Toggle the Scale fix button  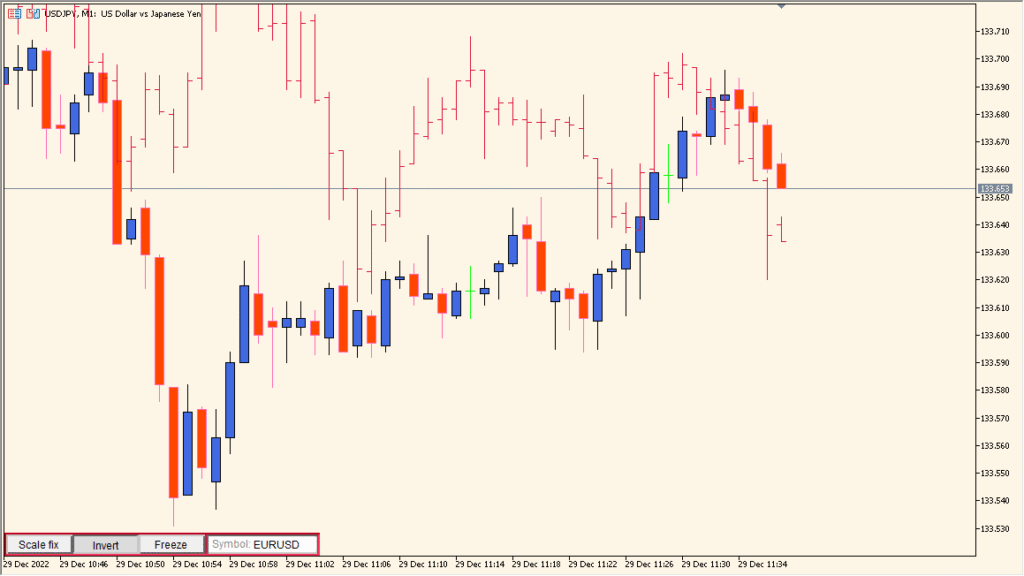point(37,544)
